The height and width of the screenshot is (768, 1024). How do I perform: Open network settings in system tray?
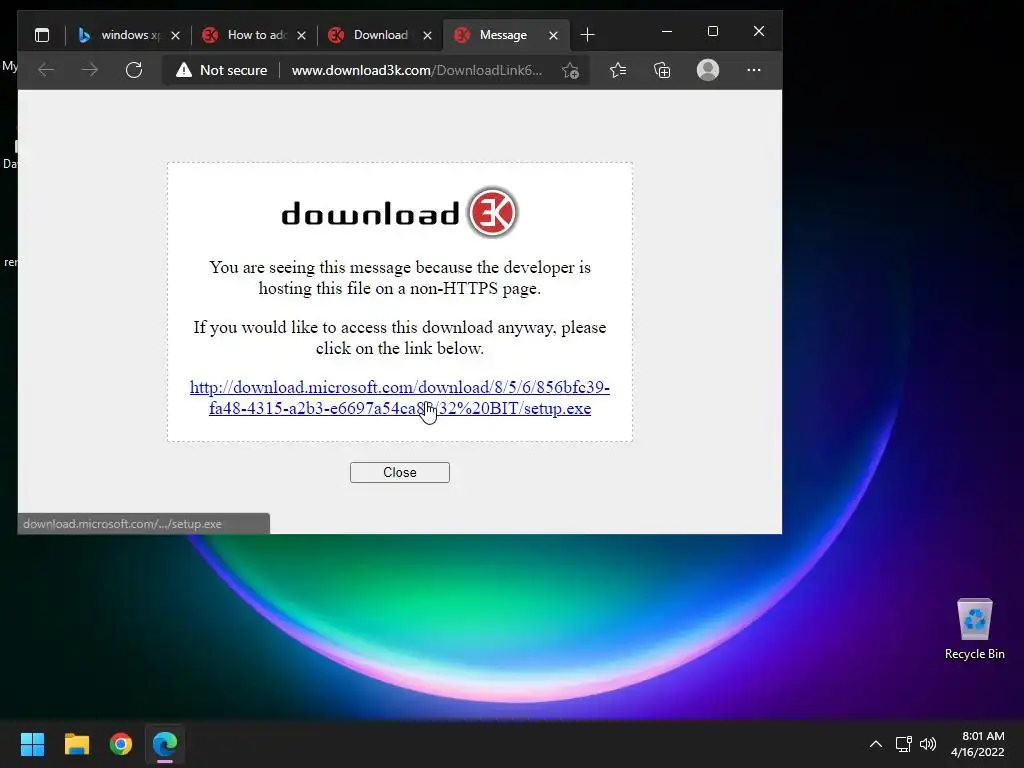click(903, 744)
